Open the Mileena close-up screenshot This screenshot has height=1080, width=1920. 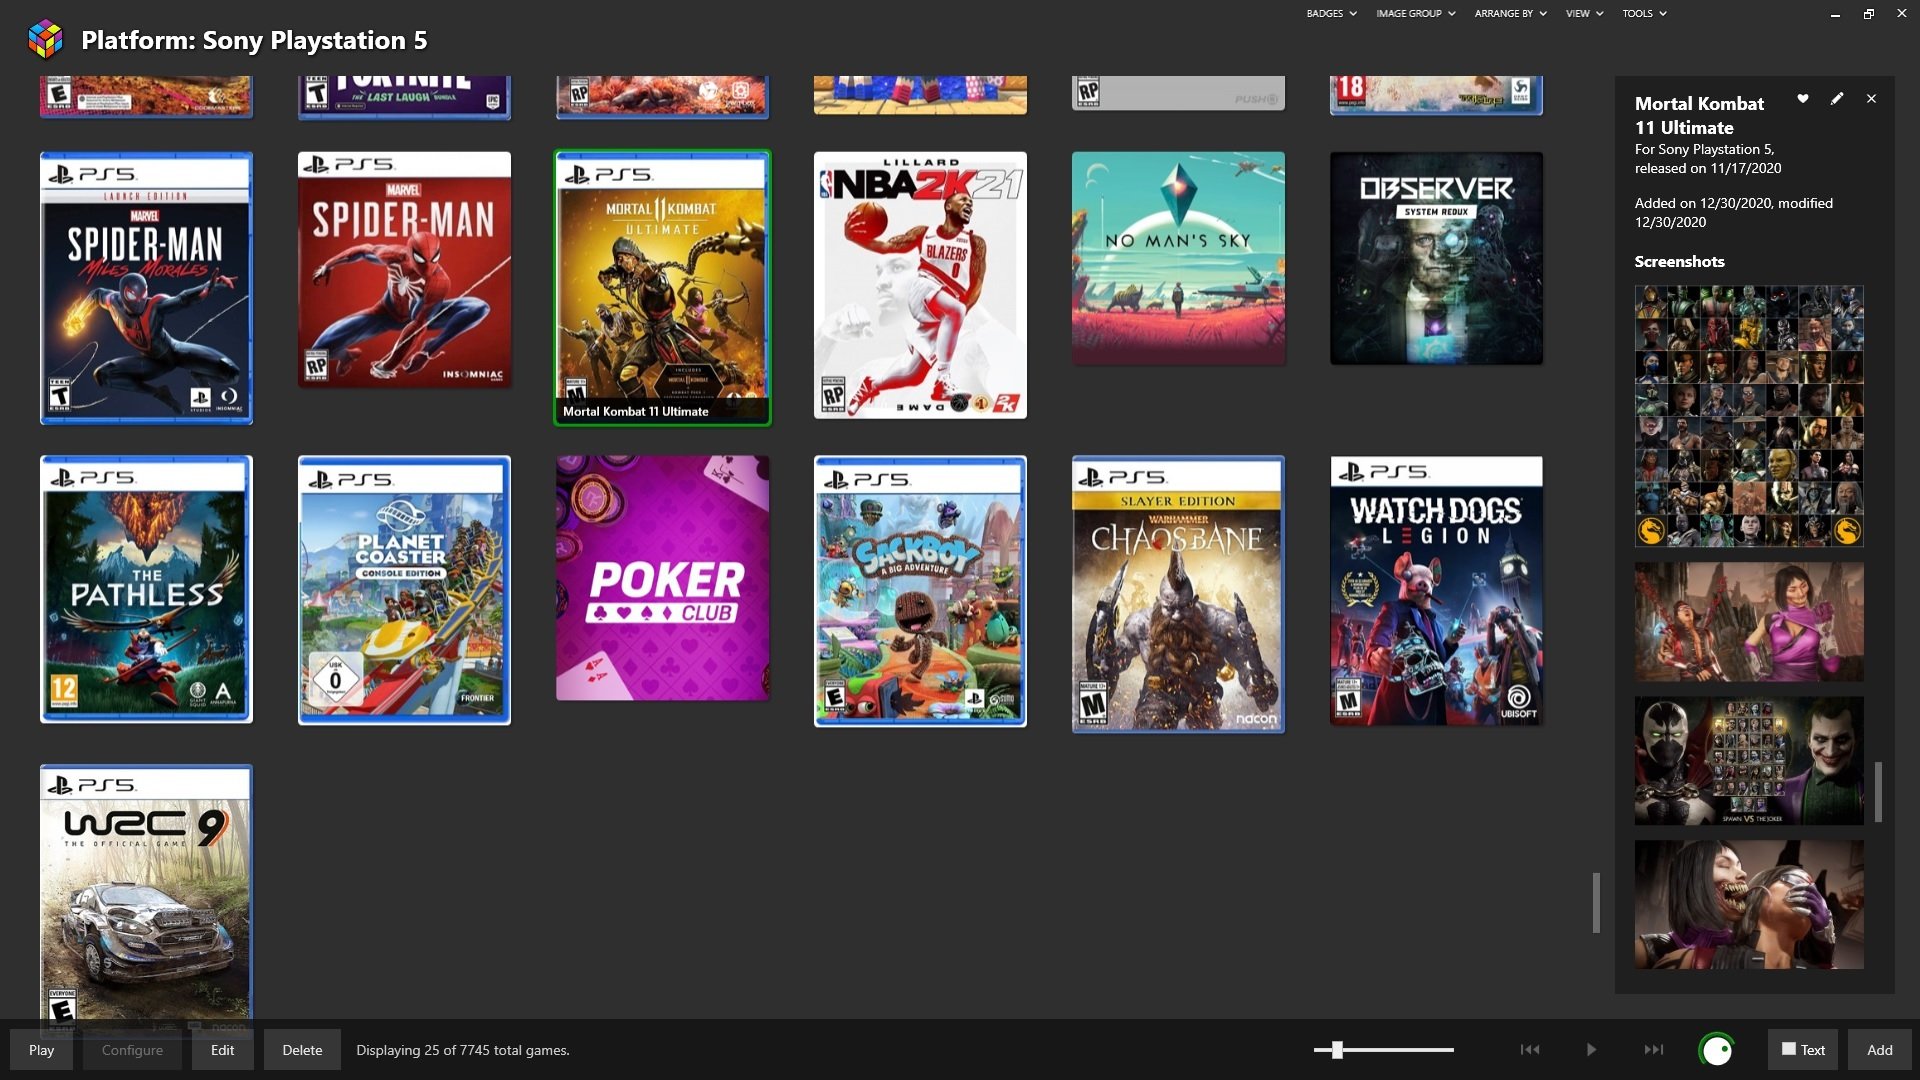click(1749, 904)
